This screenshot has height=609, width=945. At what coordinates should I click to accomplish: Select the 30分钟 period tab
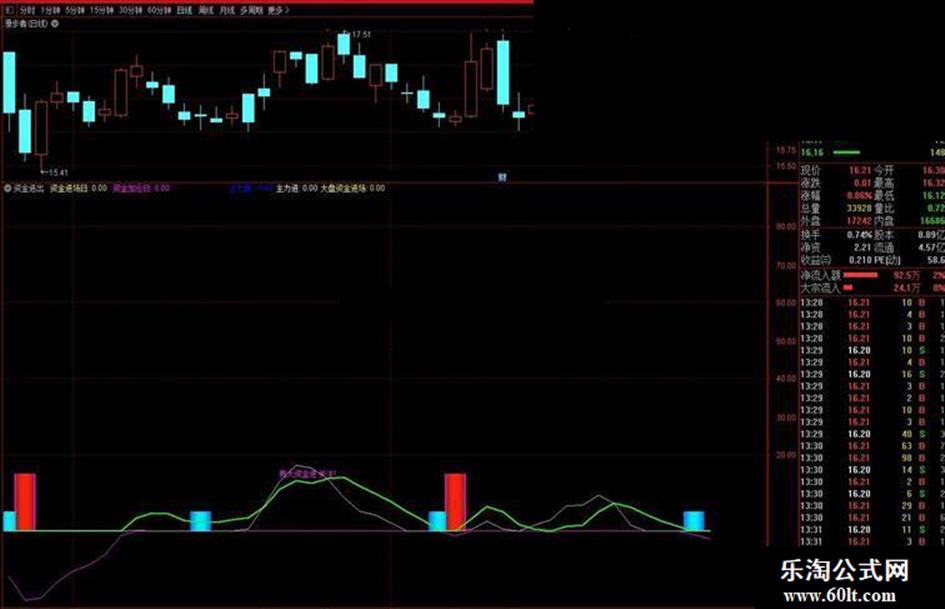pos(130,11)
